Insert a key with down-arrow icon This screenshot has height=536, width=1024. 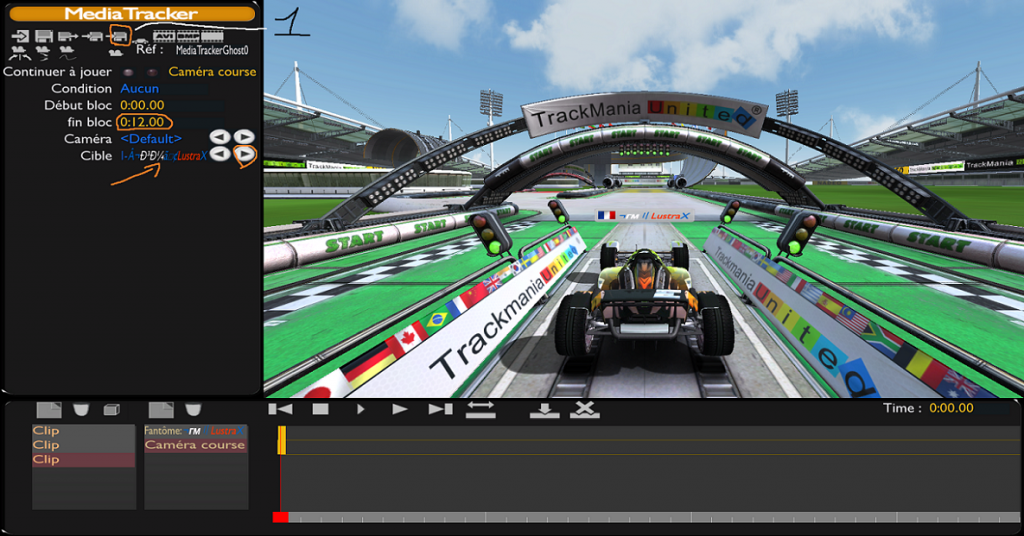click(x=544, y=410)
